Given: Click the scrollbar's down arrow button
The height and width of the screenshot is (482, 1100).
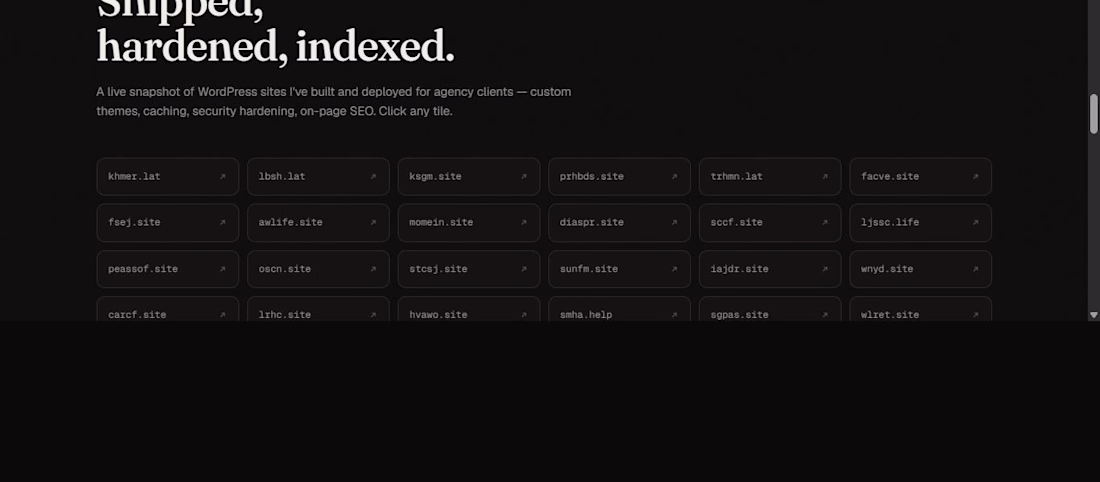Looking at the screenshot, I should coord(1094,316).
